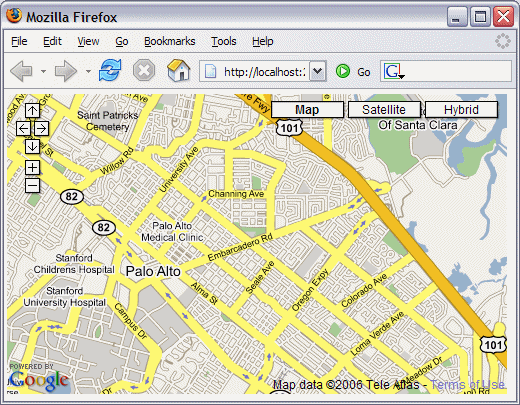Pan the map up with the arrow
Viewport: 520px width, 405px height.
[x=32, y=110]
